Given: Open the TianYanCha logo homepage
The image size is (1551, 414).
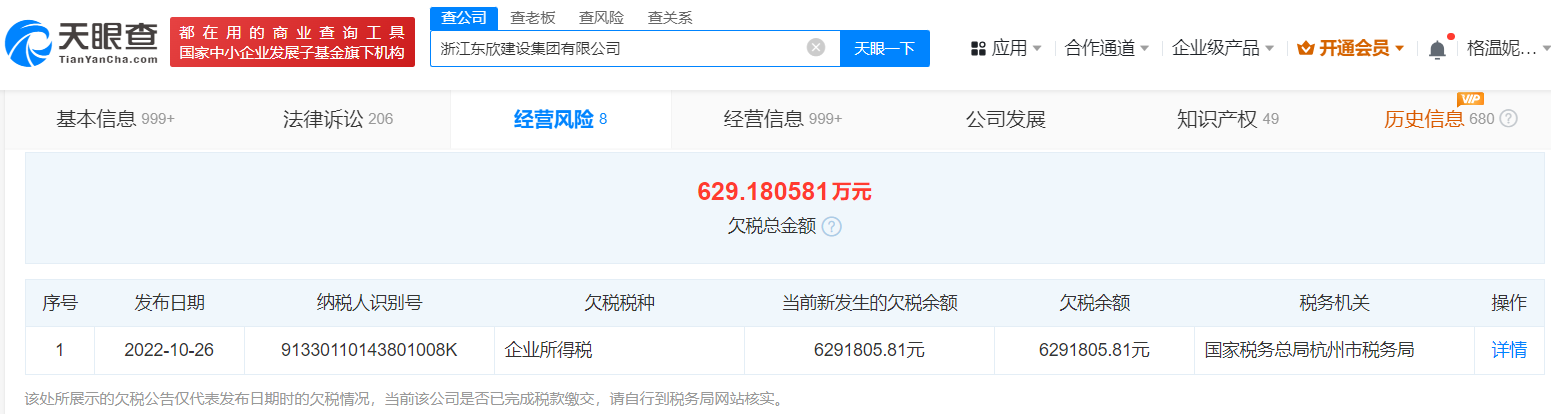Looking at the screenshot, I should tap(82, 43).
